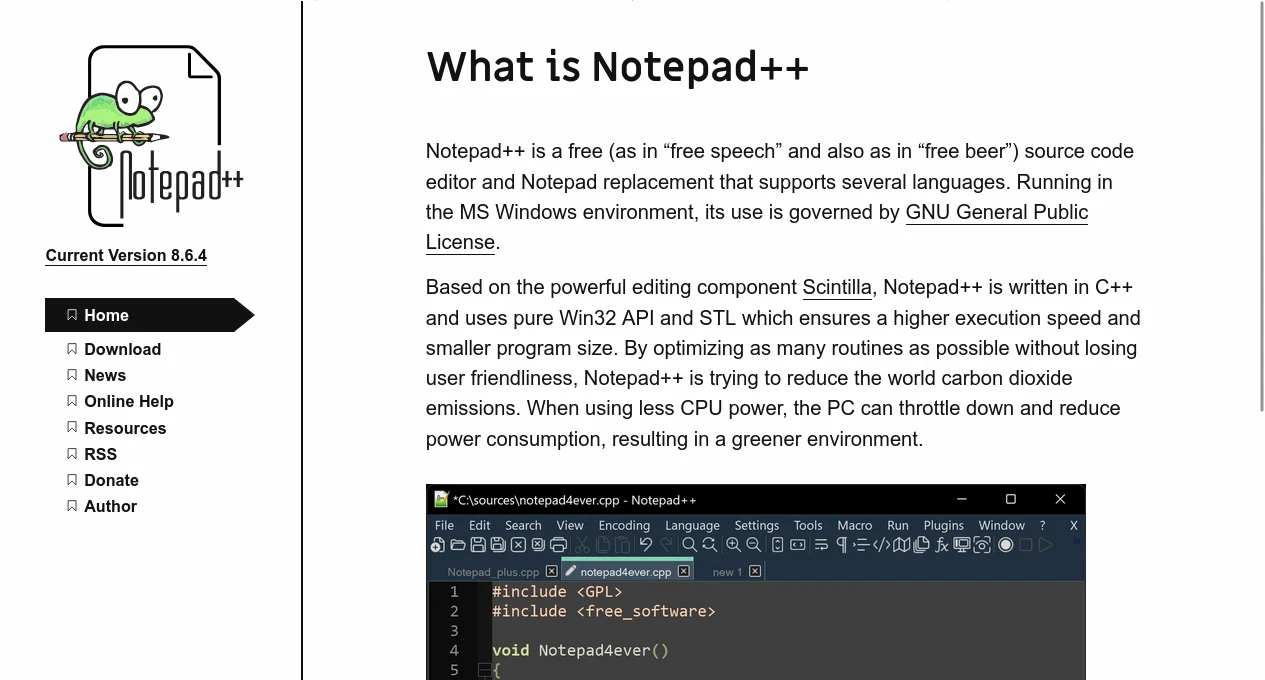Collapse the code fold marker on line 5
The image size is (1265, 680).
click(484, 670)
